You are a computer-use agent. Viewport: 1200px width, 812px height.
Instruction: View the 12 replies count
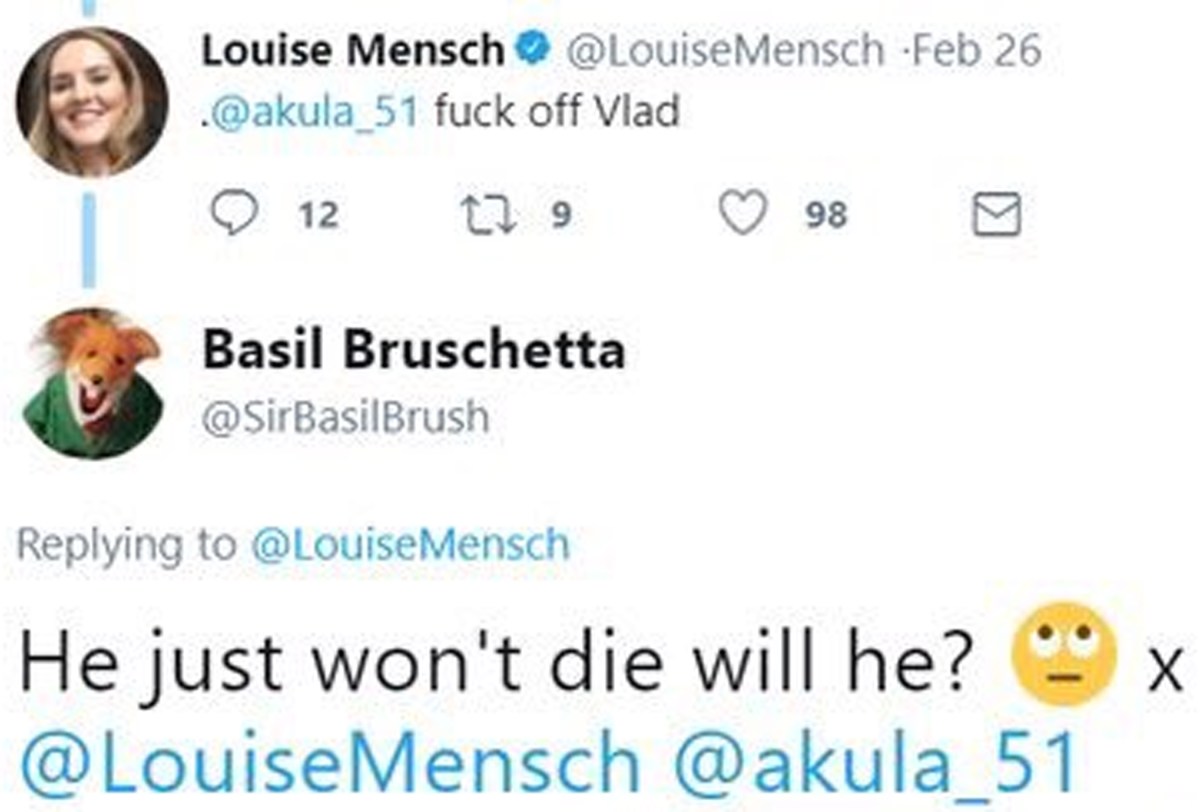[319, 215]
